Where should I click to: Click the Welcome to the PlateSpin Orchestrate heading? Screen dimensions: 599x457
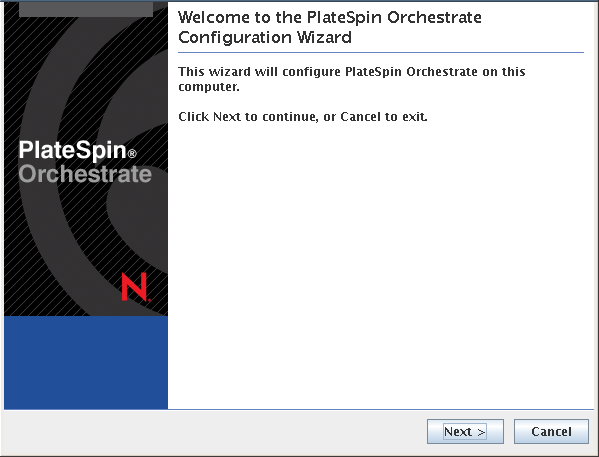pyautogui.click(x=330, y=18)
